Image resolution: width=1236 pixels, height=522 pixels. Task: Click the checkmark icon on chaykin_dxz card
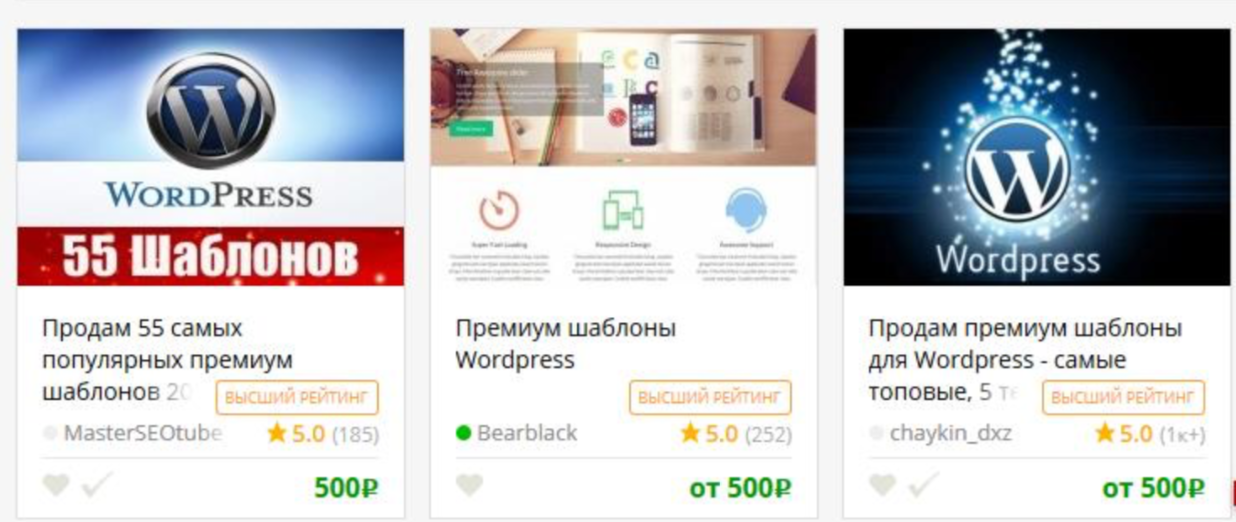[x=923, y=485]
